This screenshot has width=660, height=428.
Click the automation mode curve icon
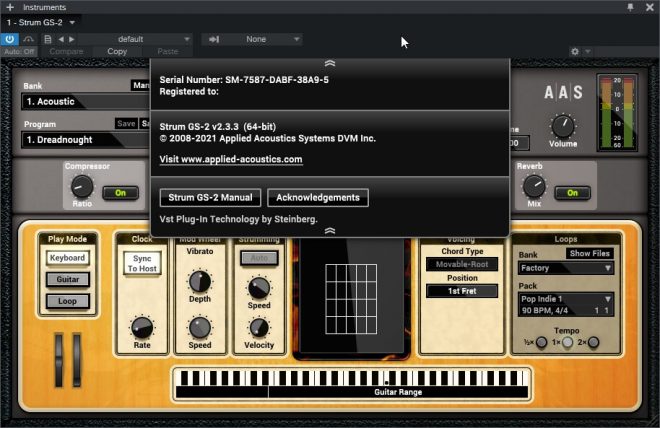[29, 39]
